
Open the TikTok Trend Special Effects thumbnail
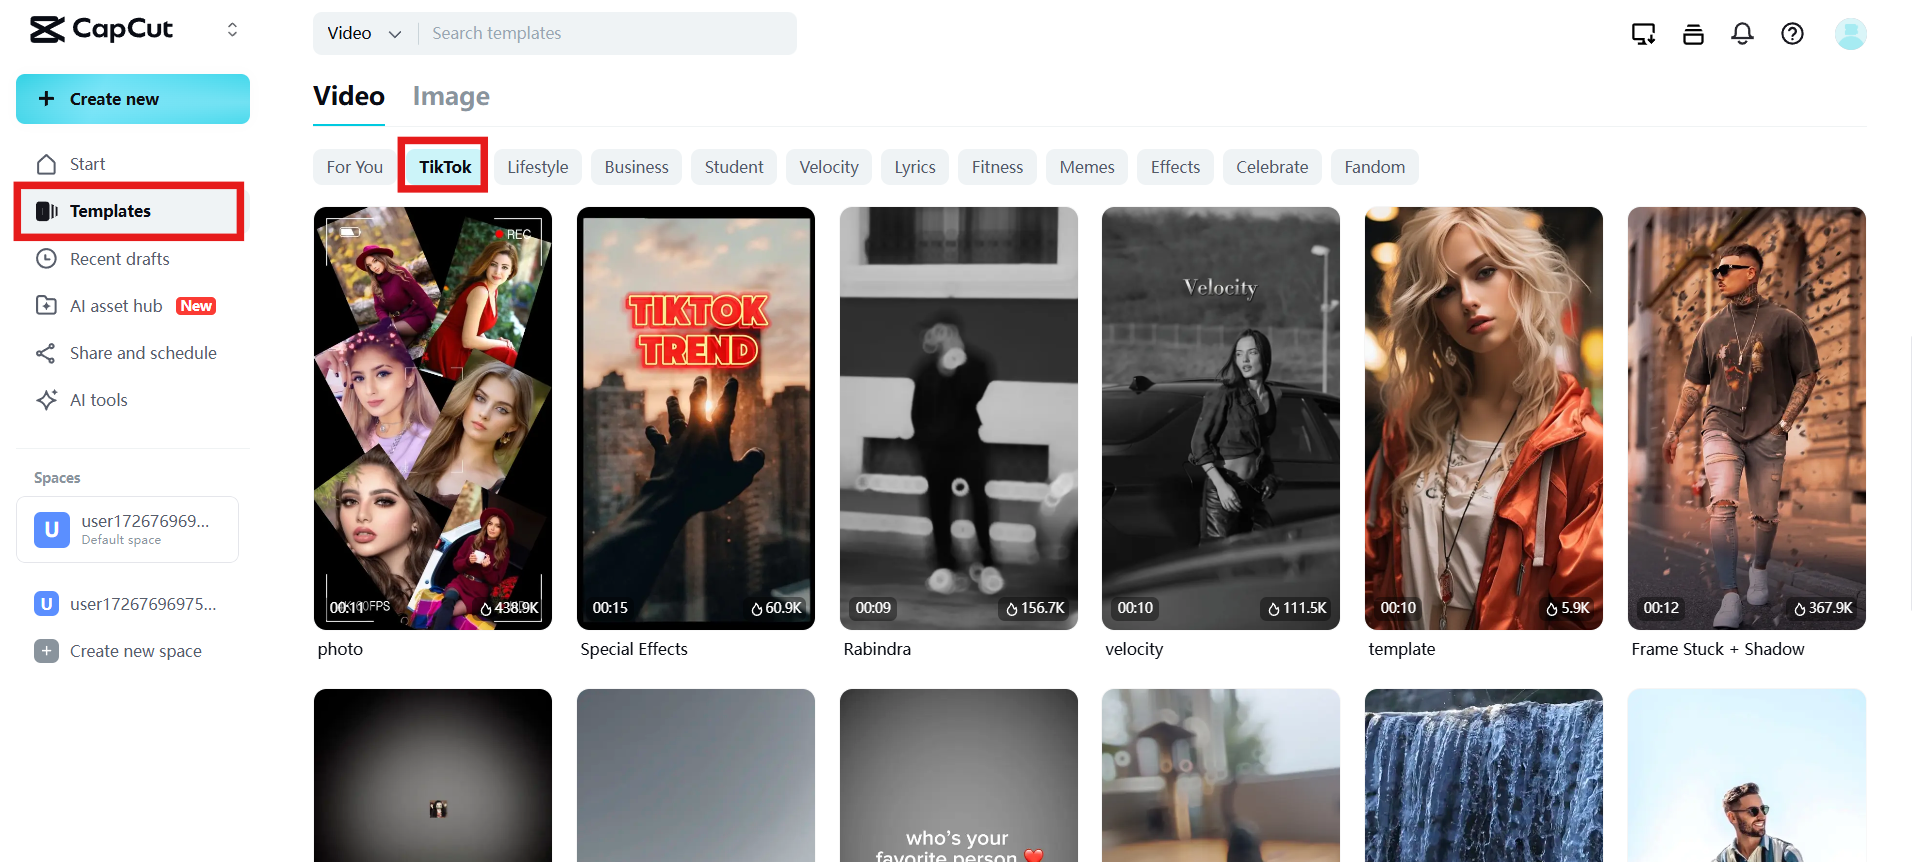(x=696, y=418)
